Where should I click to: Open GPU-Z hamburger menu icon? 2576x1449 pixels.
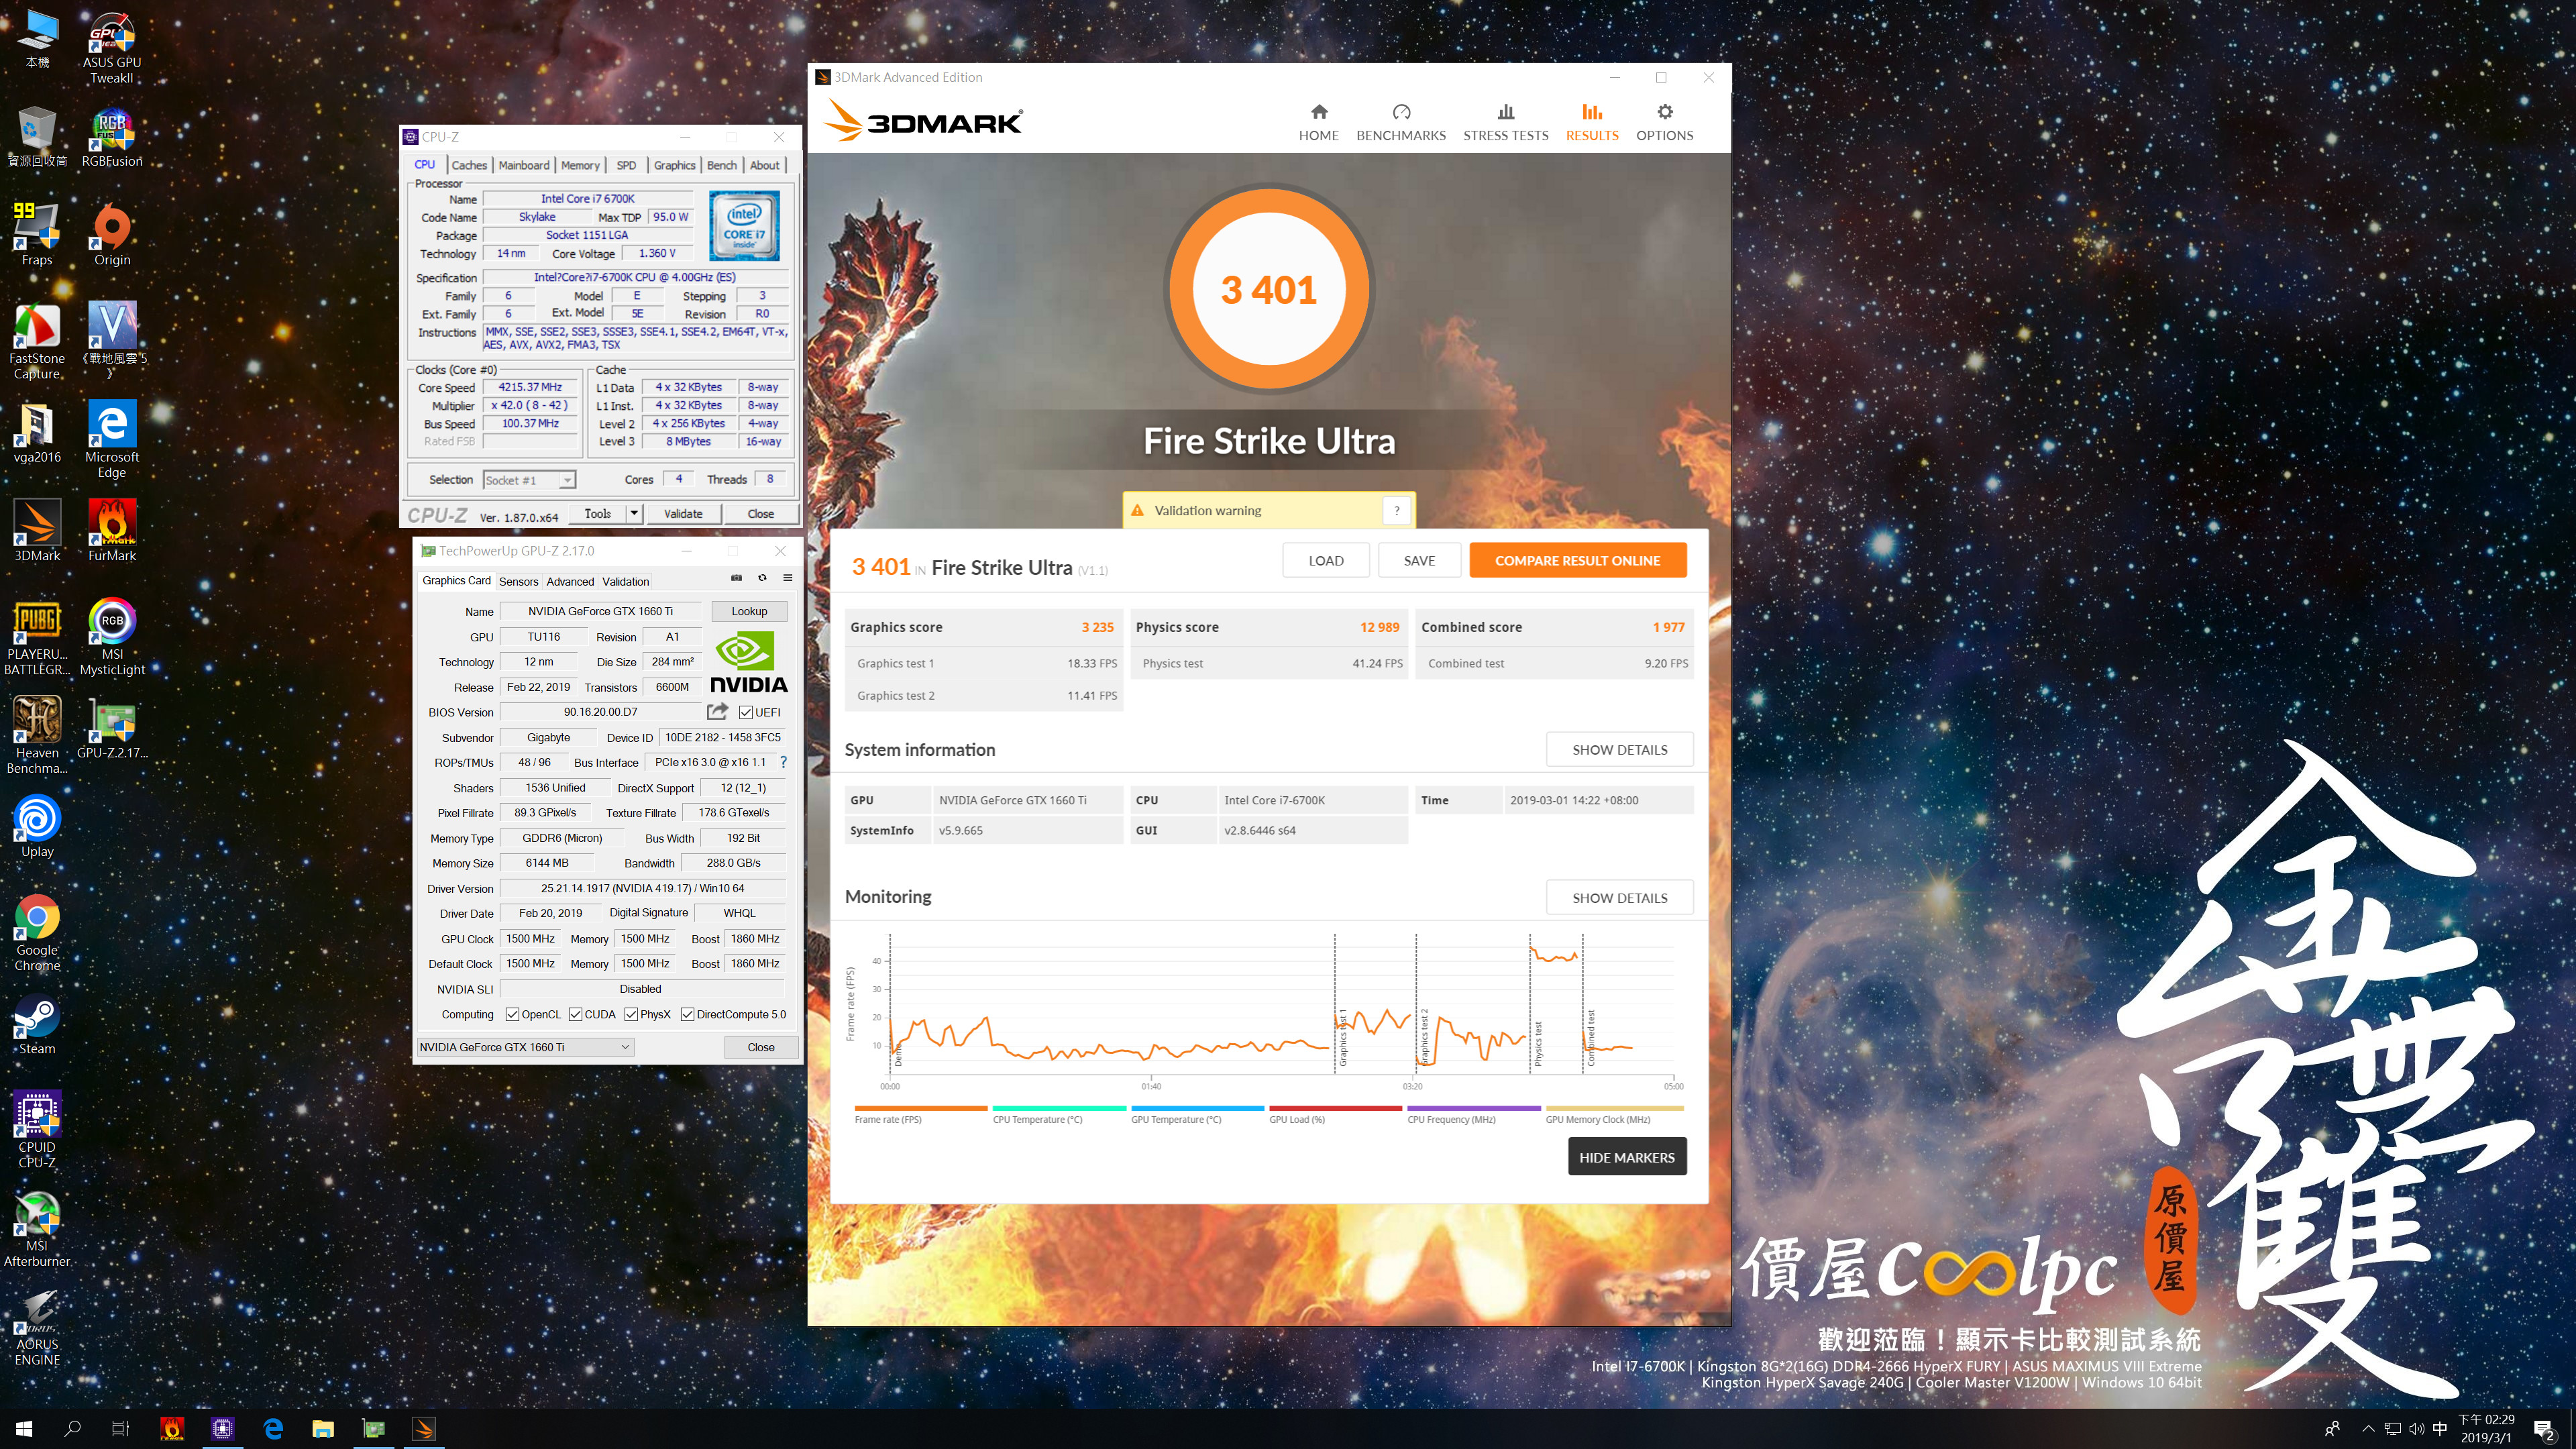788,578
